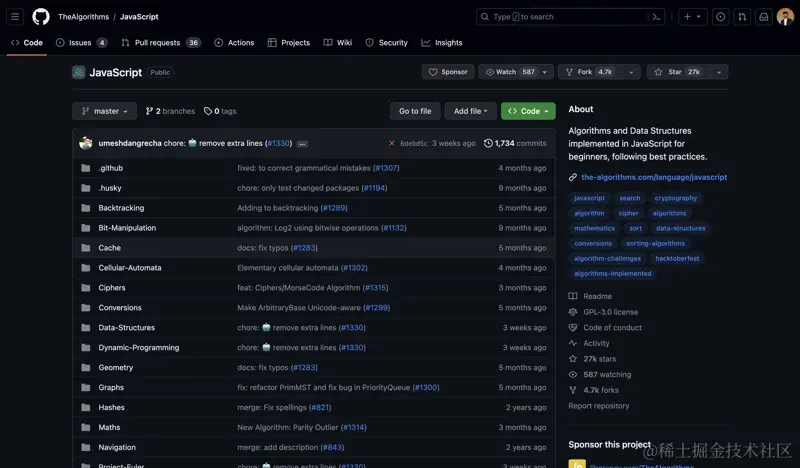Click the Report repository link

[598, 406]
